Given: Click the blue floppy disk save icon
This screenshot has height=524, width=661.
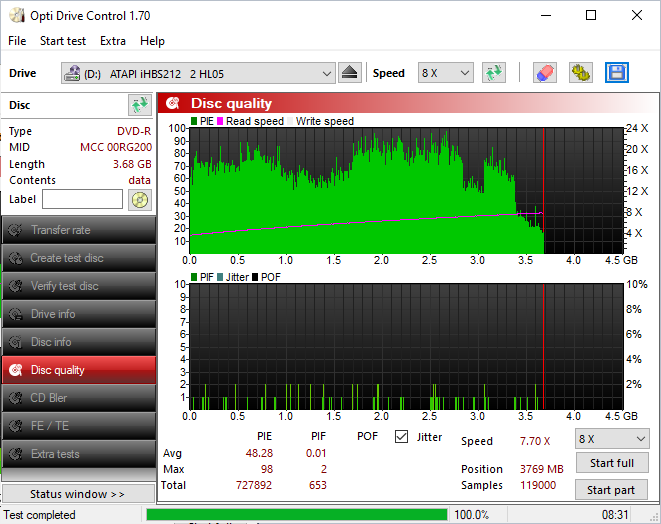Looking at the screenshot, I should (616, 73).
